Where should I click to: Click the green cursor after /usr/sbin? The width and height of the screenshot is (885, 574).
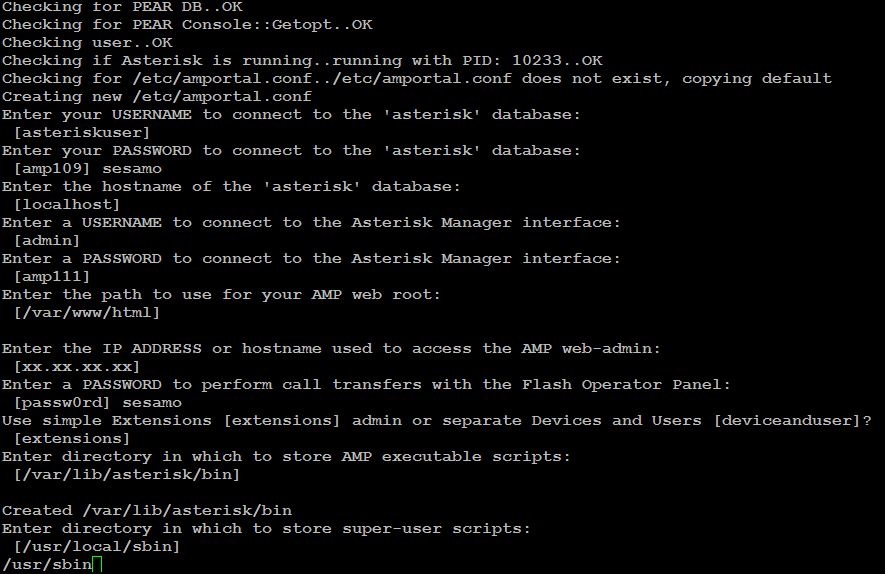tap(97, 565)
